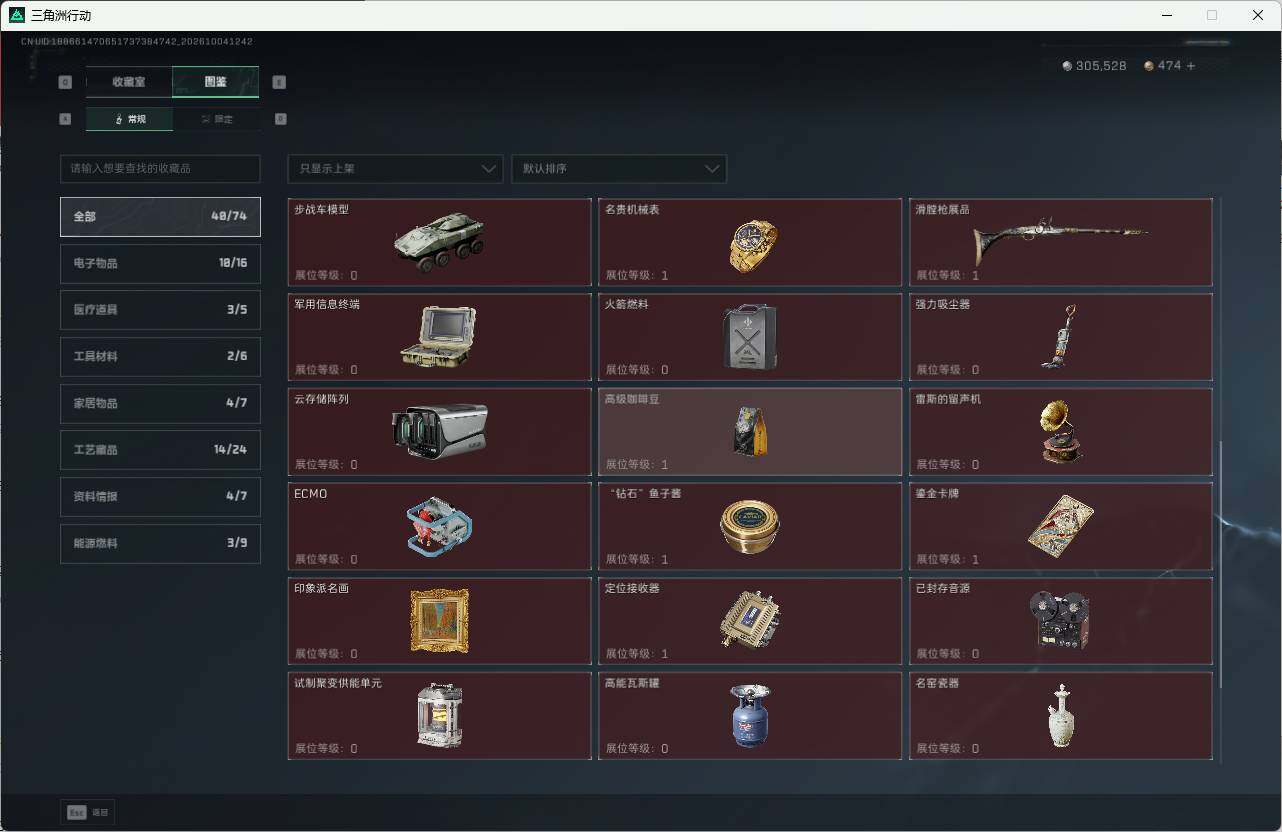Screen dimensions: 1282x832
Task: Select the 印象派名画 painting icon
Action: coord(439,621)
